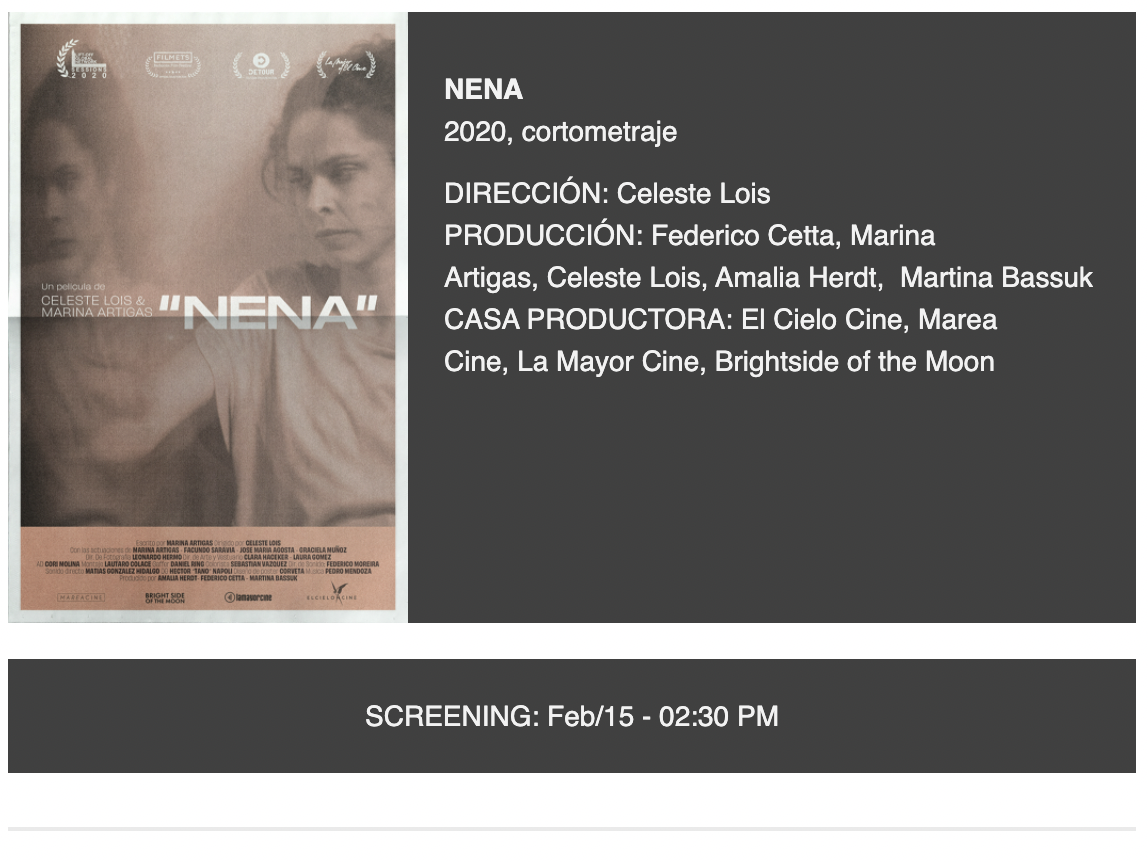Click the El Cielo Cine bird logo
The height and width of the screenshot is (862, 1148).
pos(332,593)
